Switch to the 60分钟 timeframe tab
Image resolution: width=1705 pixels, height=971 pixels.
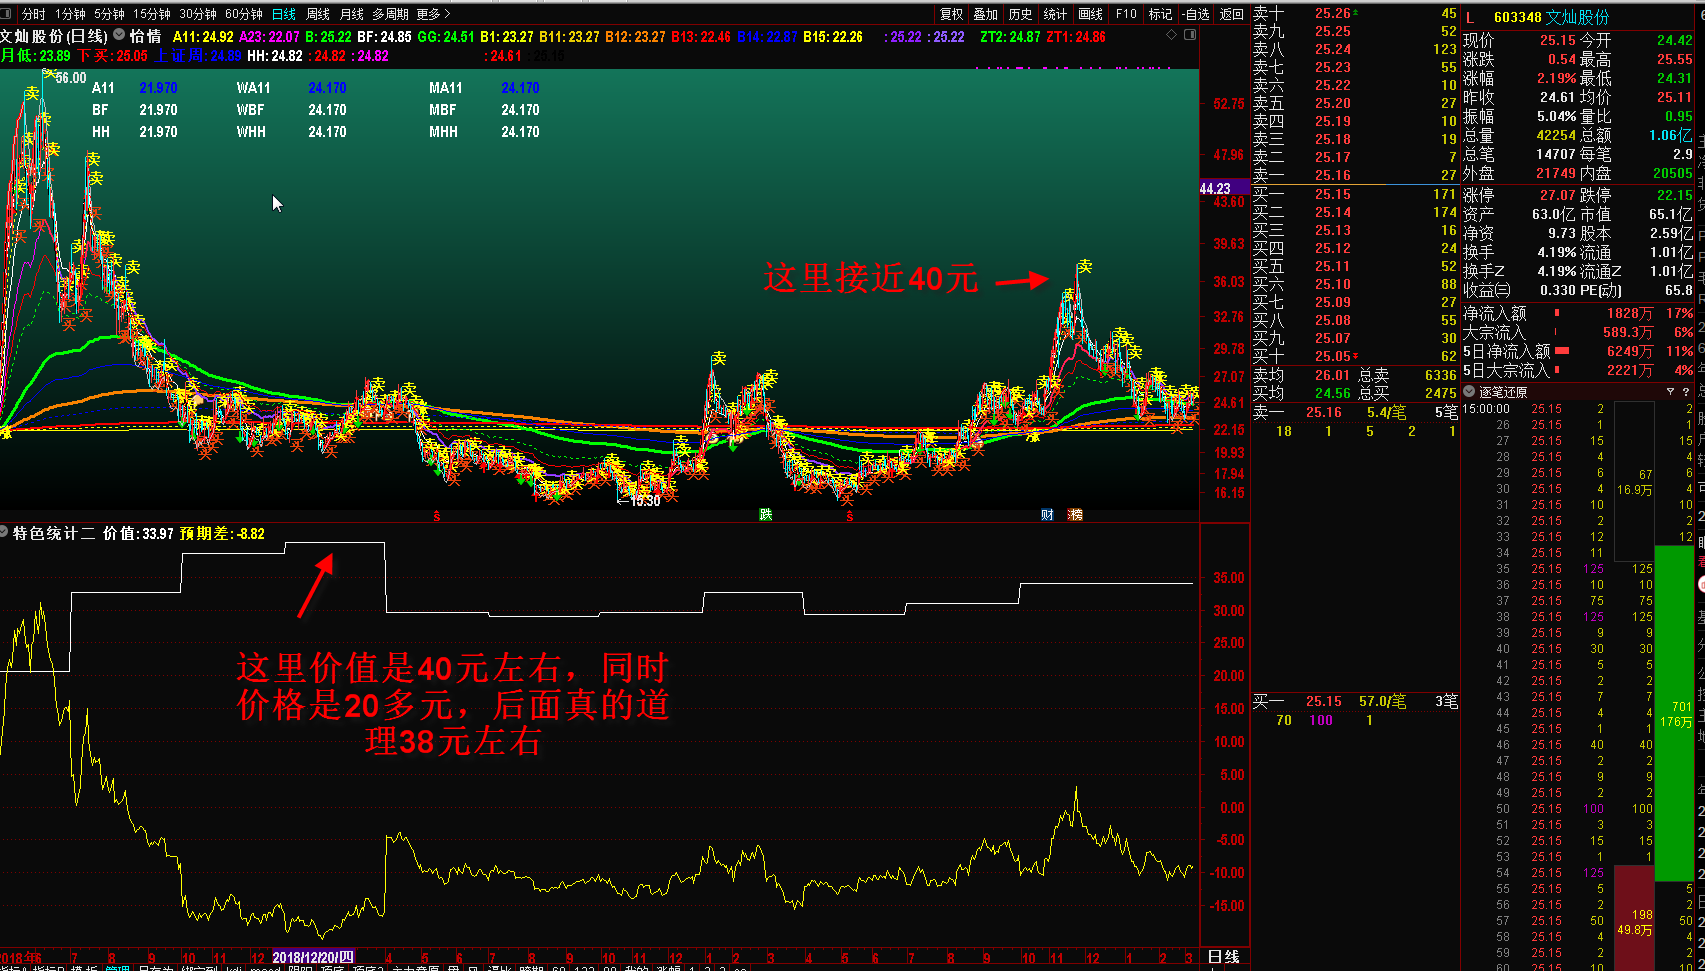coord(244,14)
